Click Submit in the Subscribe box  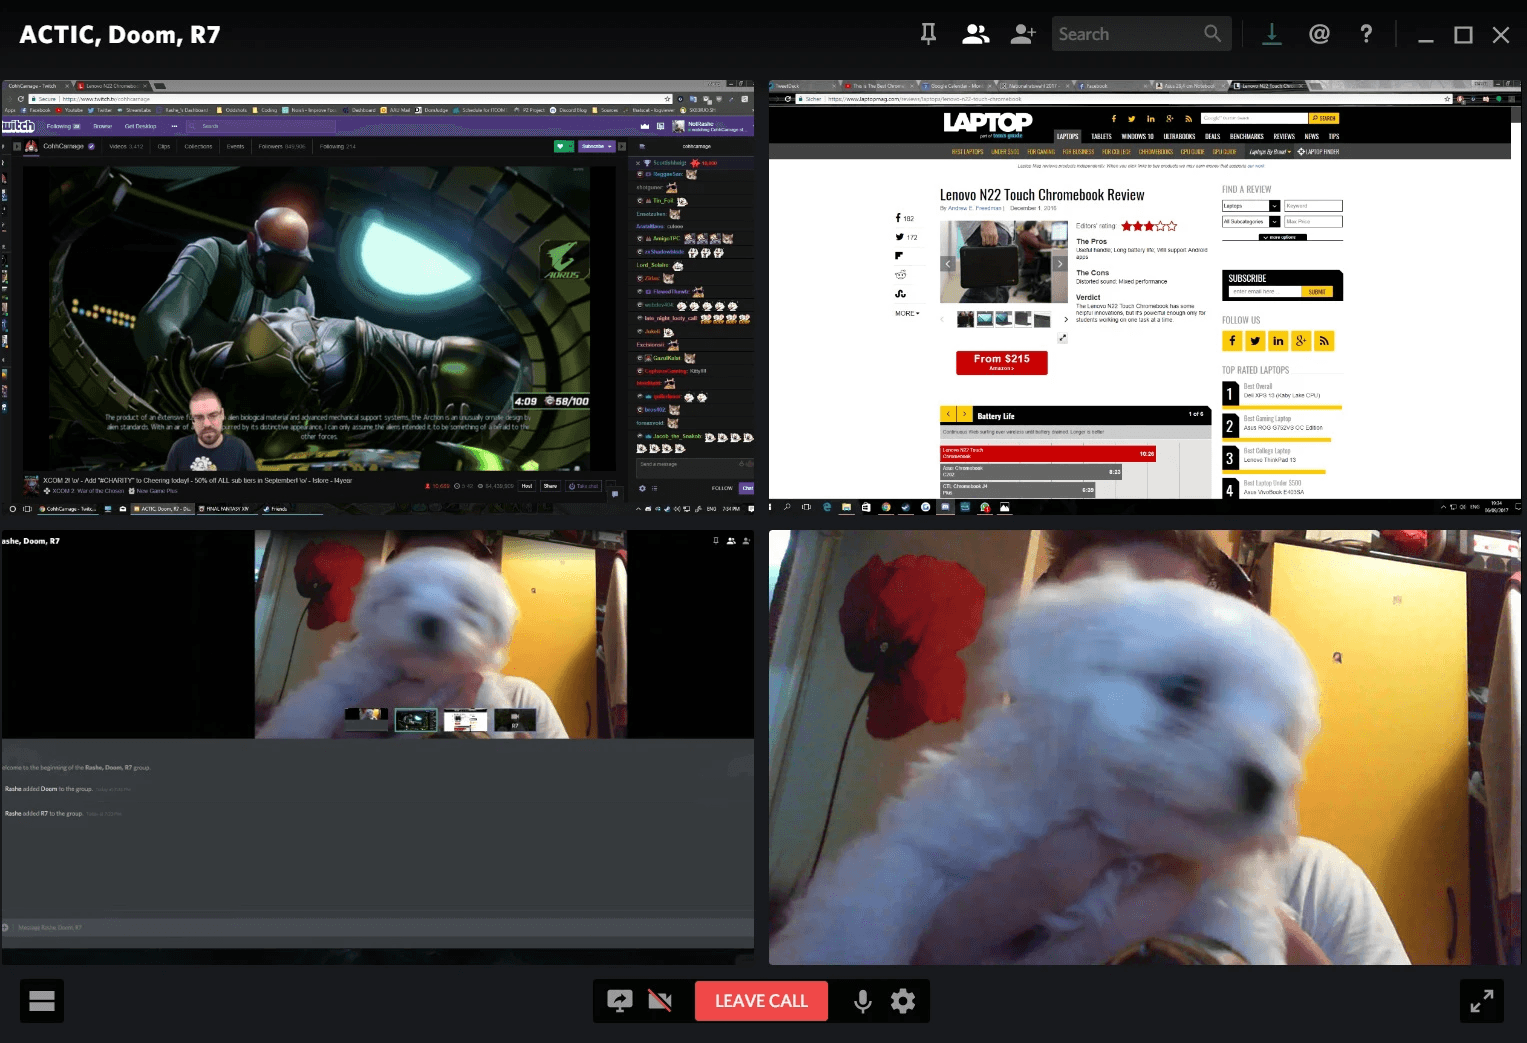[x=1317, y=292]
